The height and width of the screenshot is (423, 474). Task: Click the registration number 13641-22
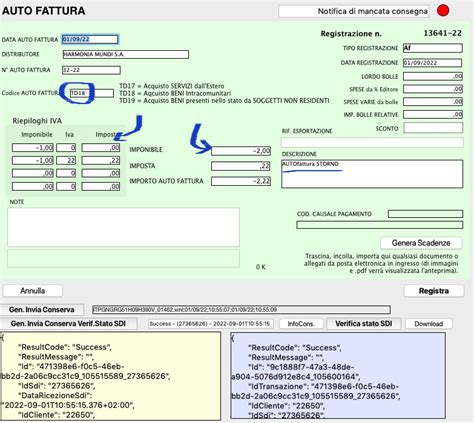click(x=442, y=33)
